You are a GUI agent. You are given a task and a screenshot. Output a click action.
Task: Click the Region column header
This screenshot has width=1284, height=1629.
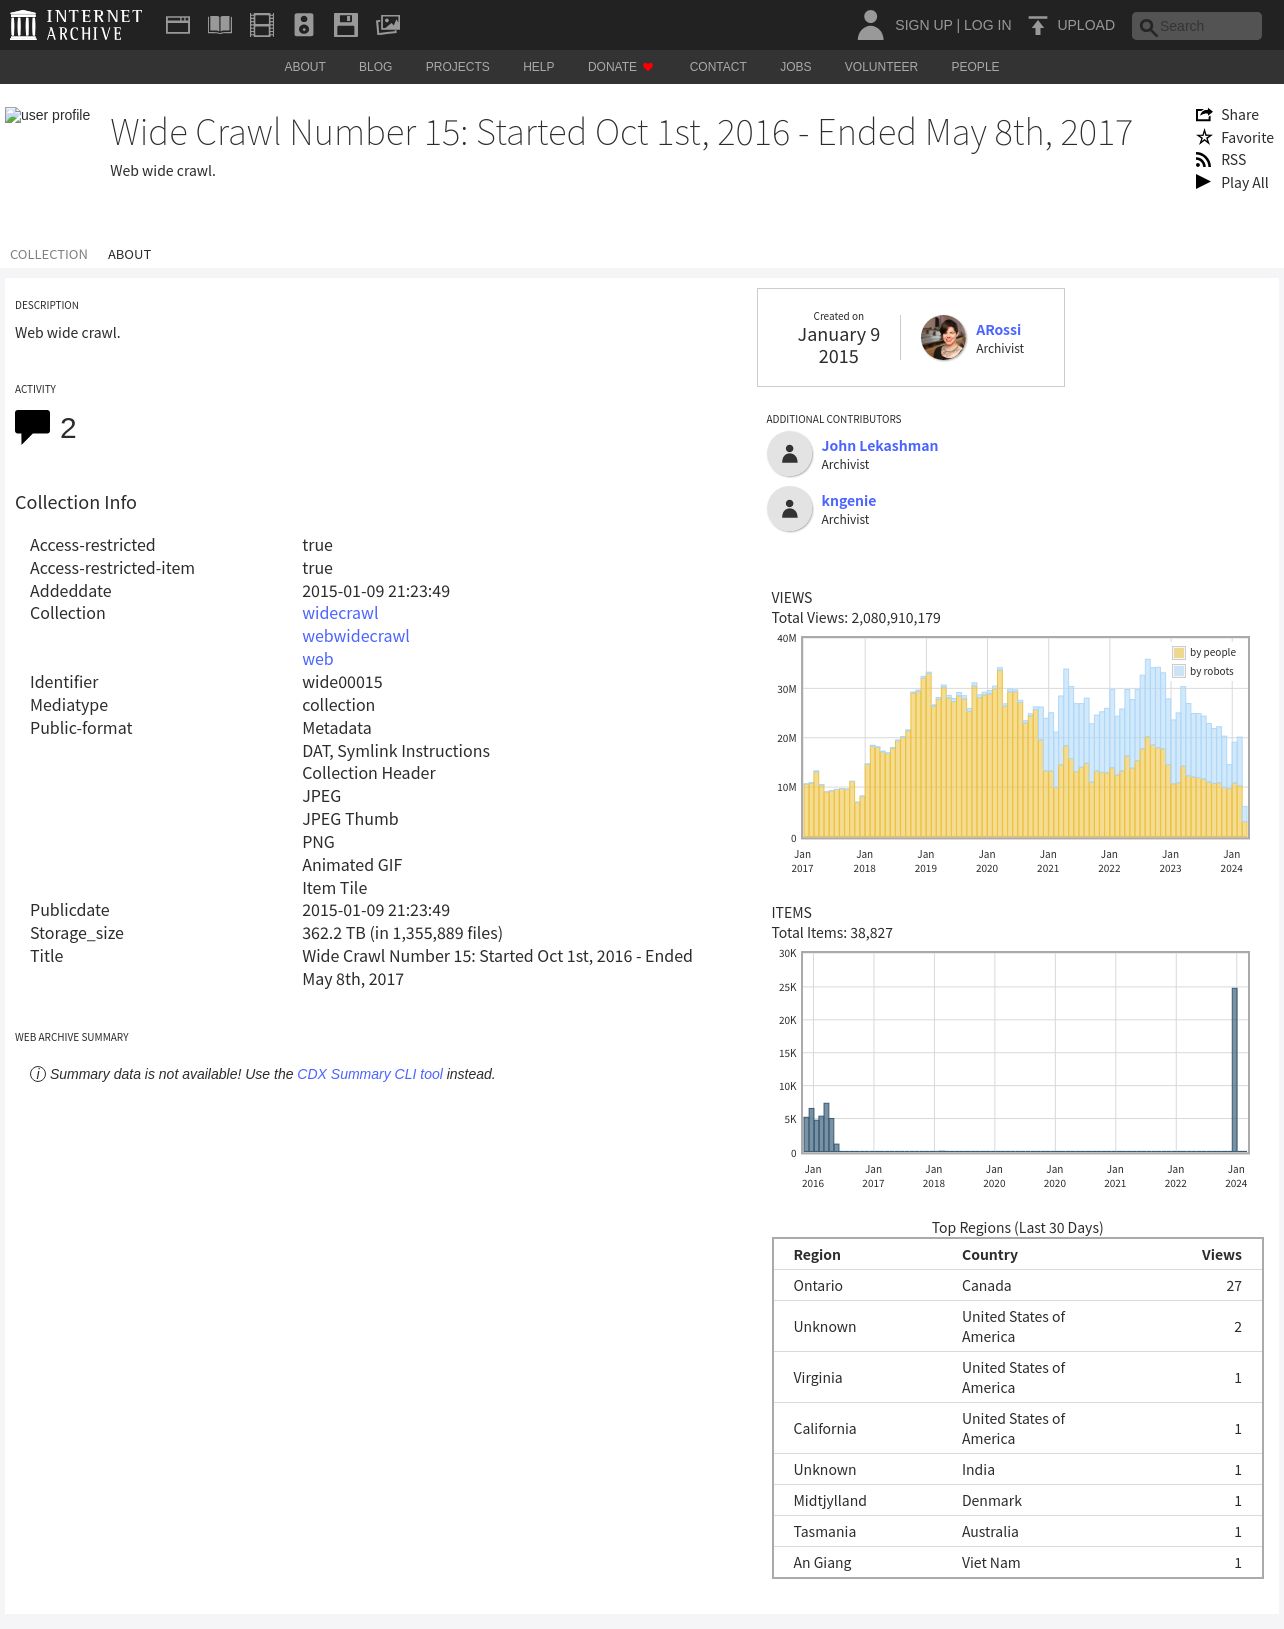click(817, 1255)
